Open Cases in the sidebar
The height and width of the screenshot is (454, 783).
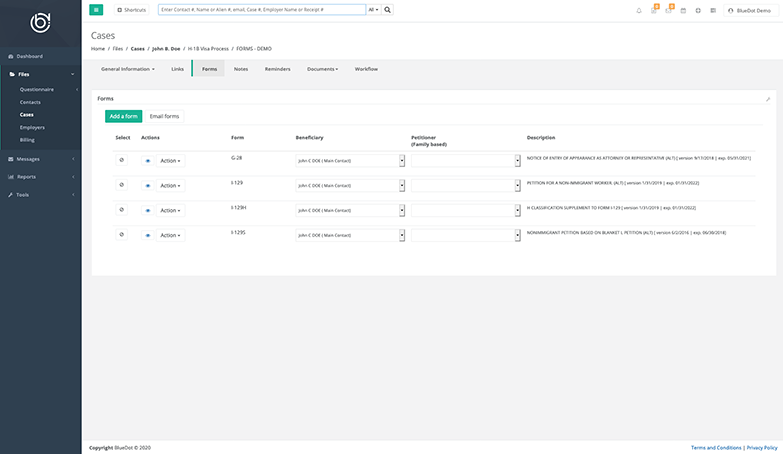pyautogui.click(x=26, y=114)
